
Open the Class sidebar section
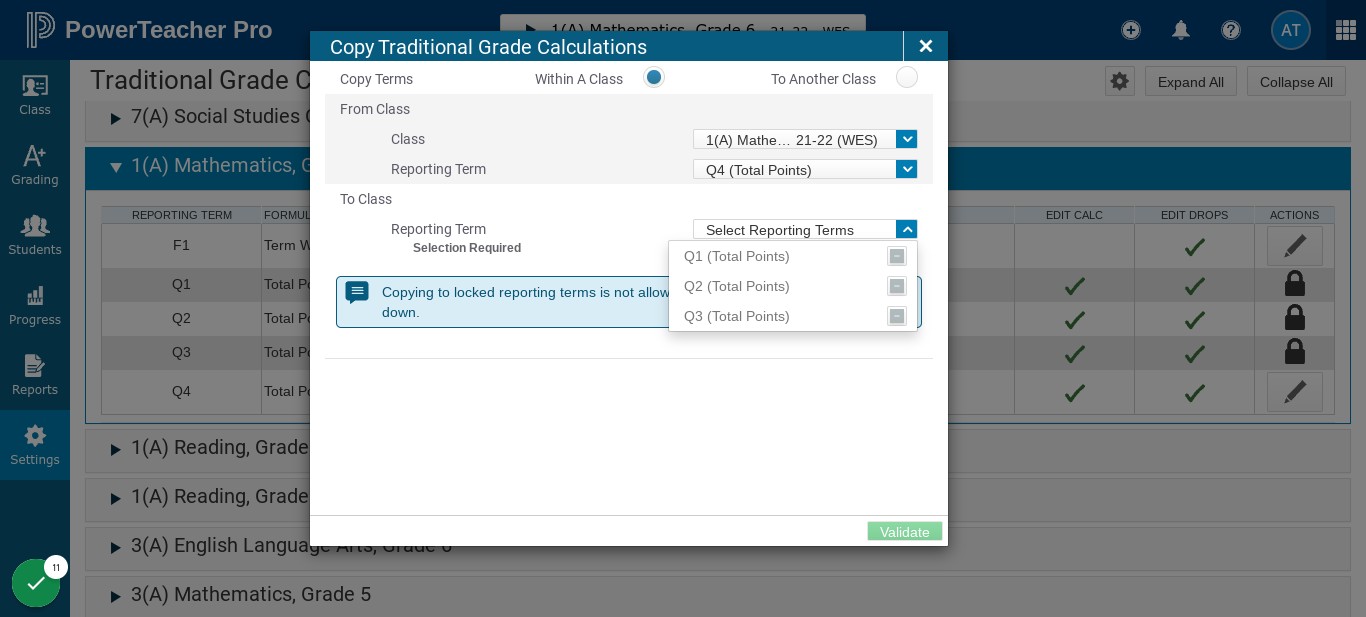tap(35, 95)
